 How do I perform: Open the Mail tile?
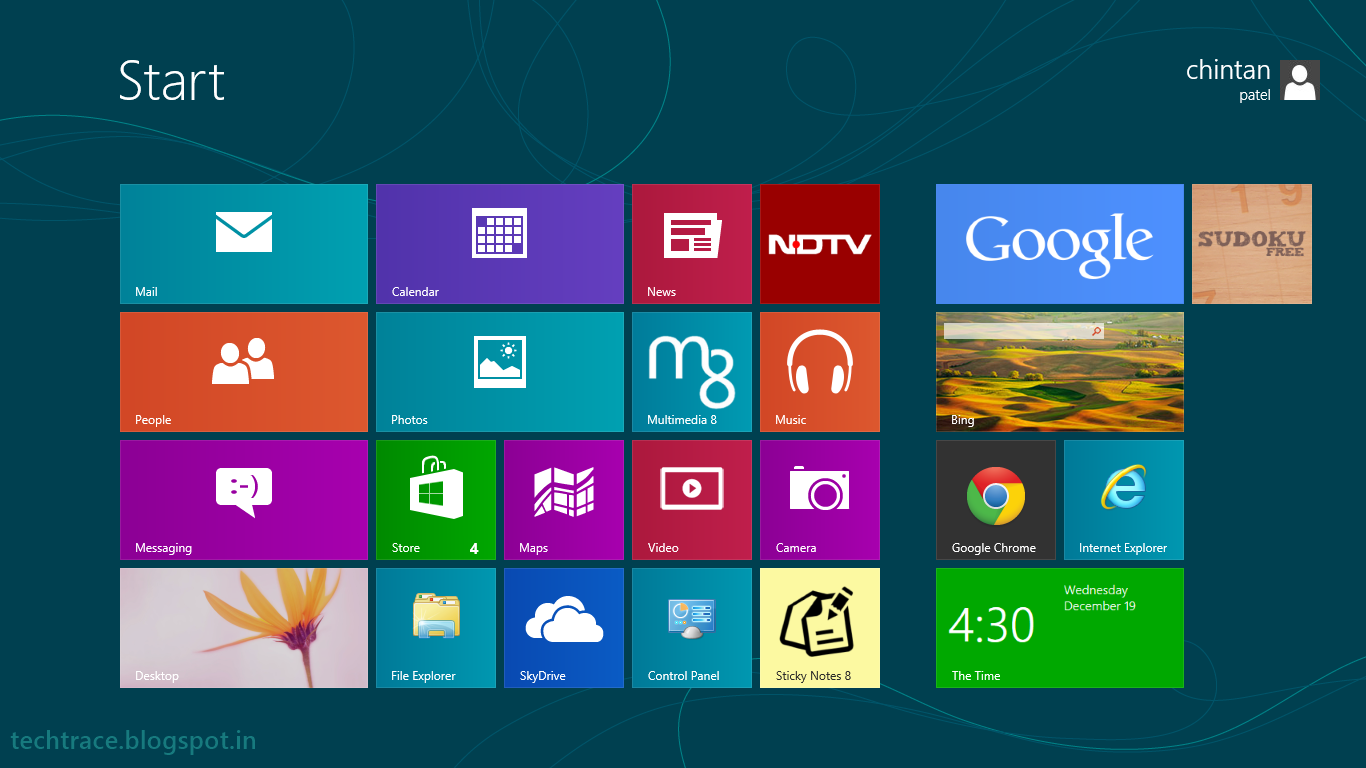[244, 244]
